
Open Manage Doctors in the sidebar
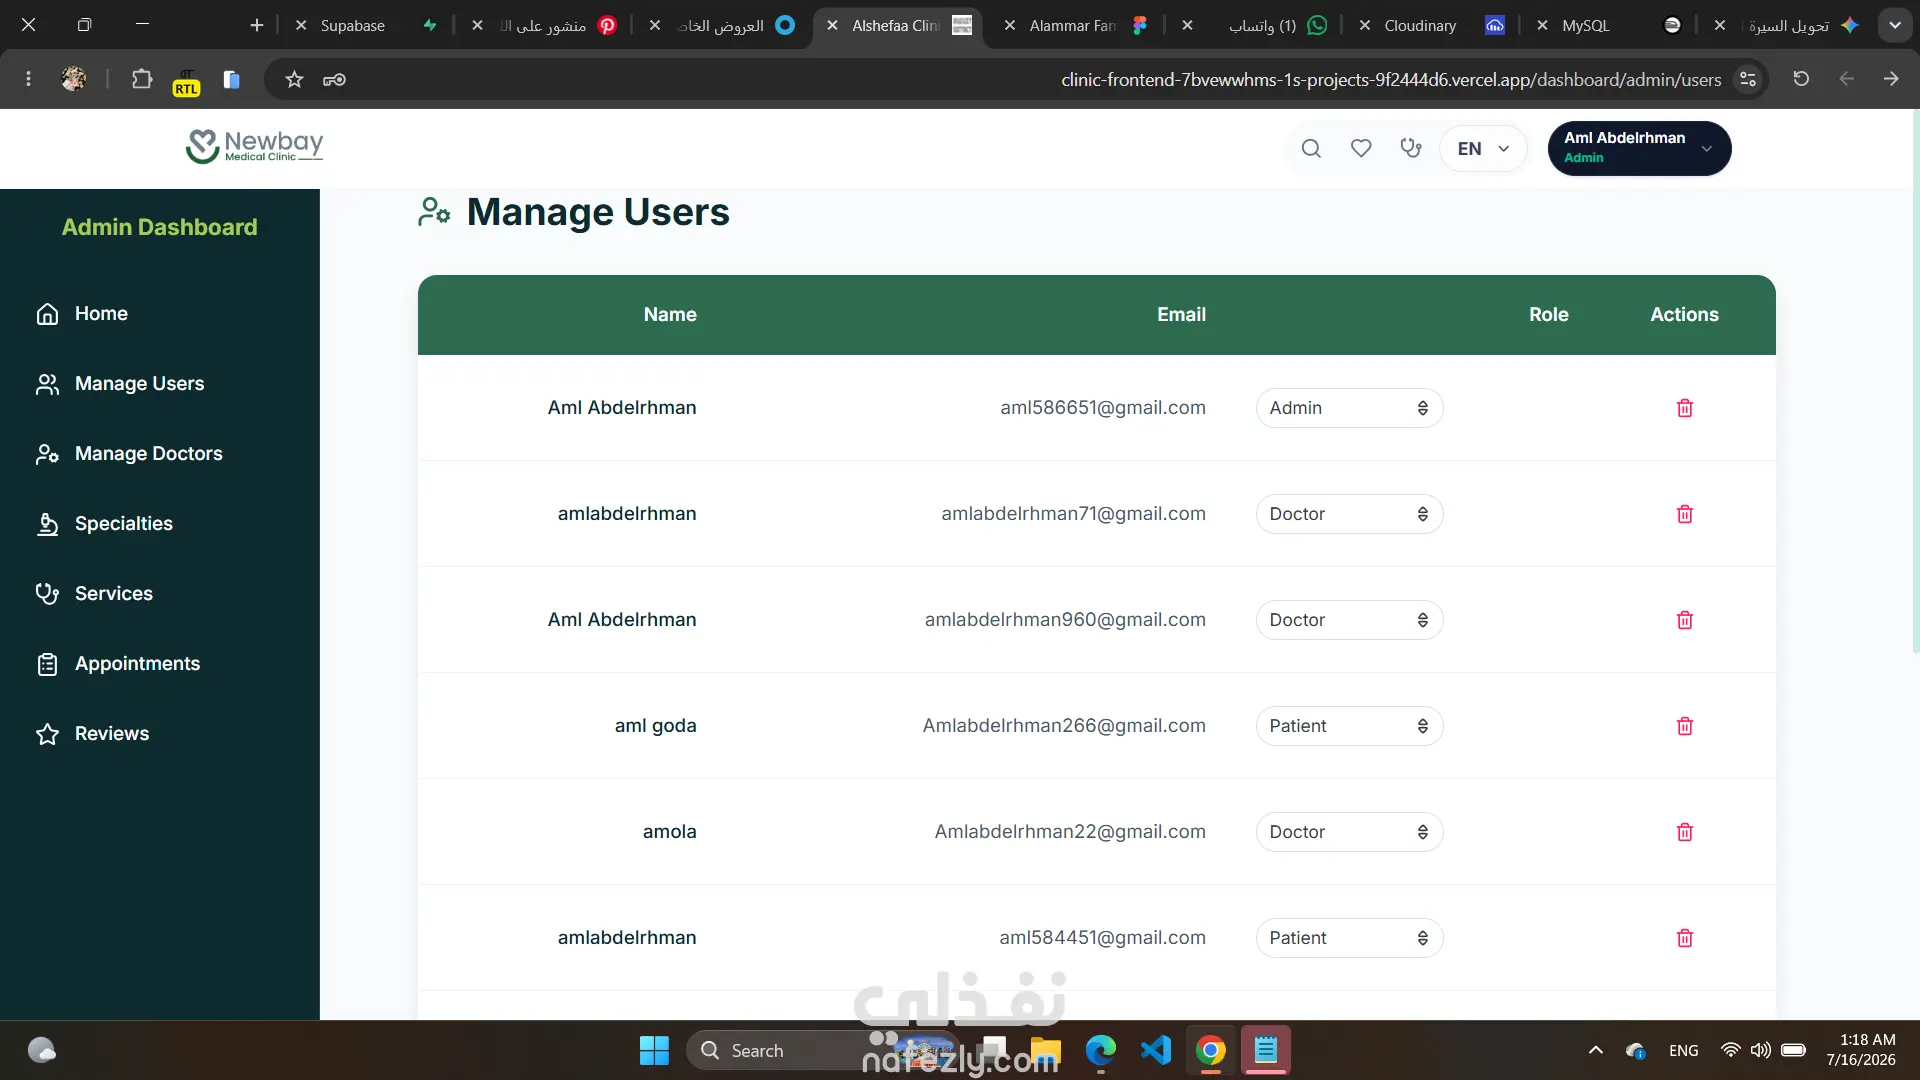coord(129,454)
